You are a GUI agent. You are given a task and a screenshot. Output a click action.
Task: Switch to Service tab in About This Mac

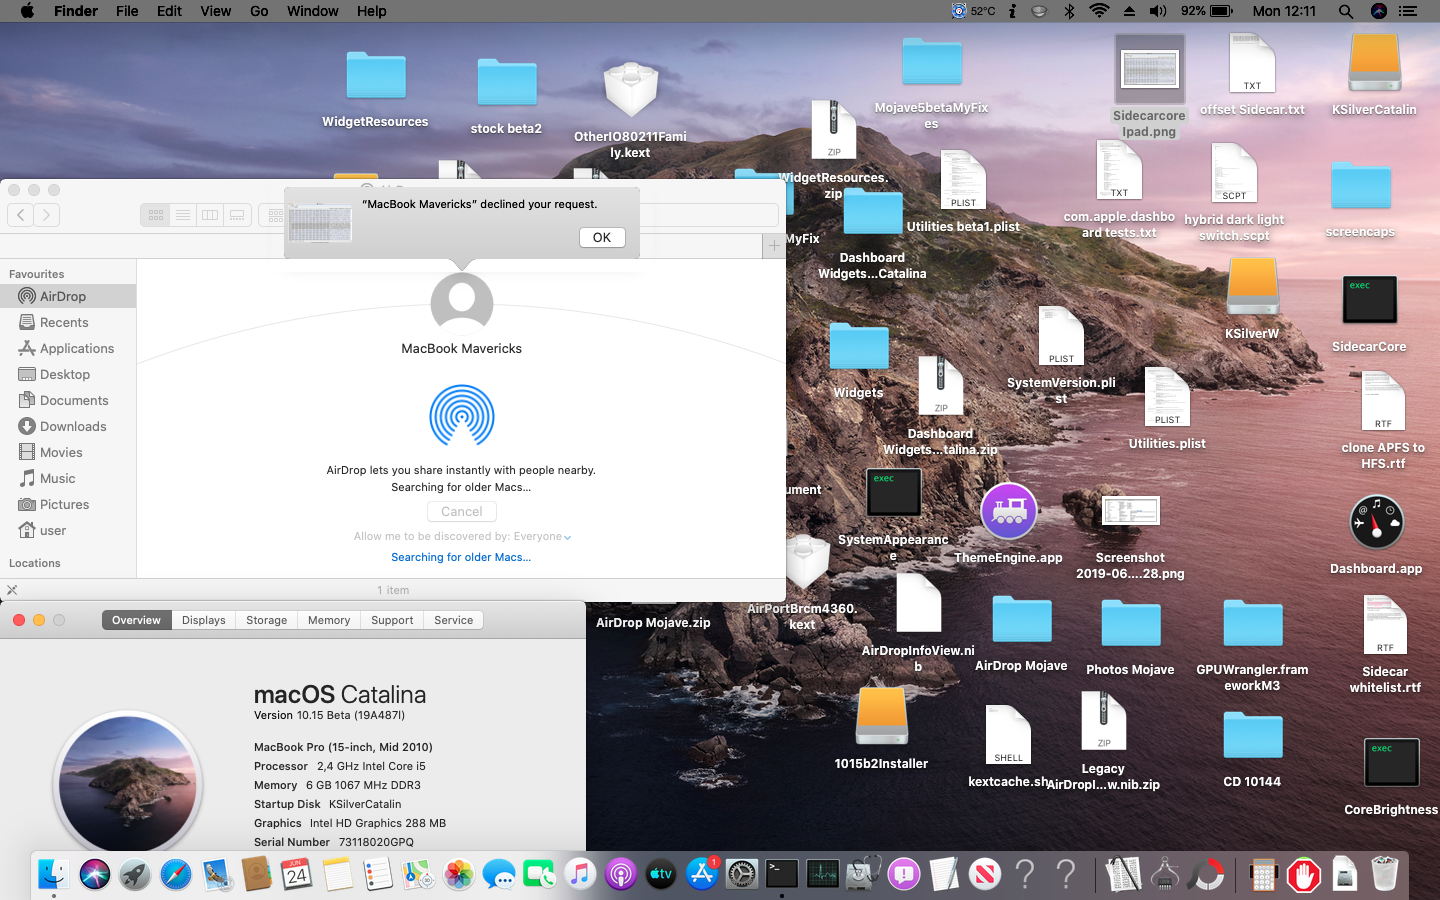coord(454,620)
